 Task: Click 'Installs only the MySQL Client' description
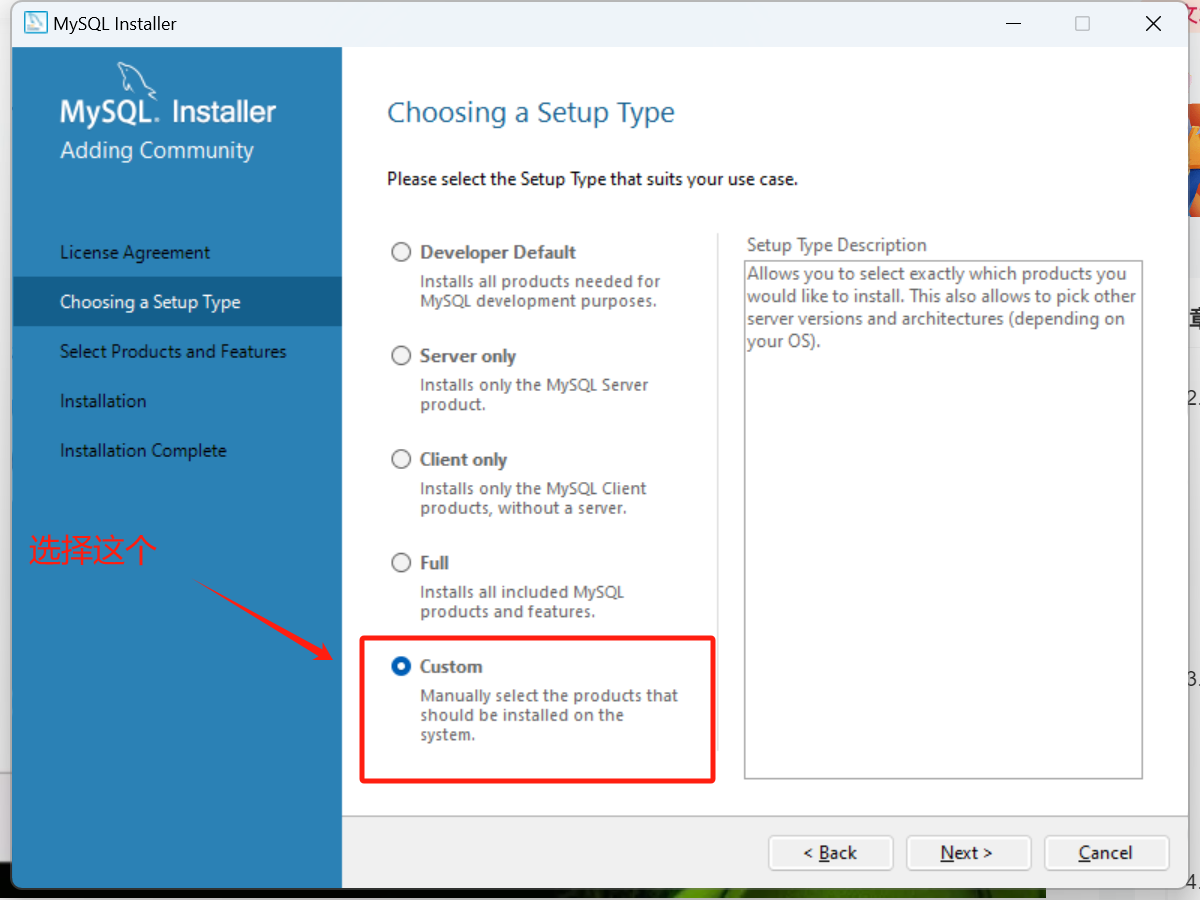(533, 498)
